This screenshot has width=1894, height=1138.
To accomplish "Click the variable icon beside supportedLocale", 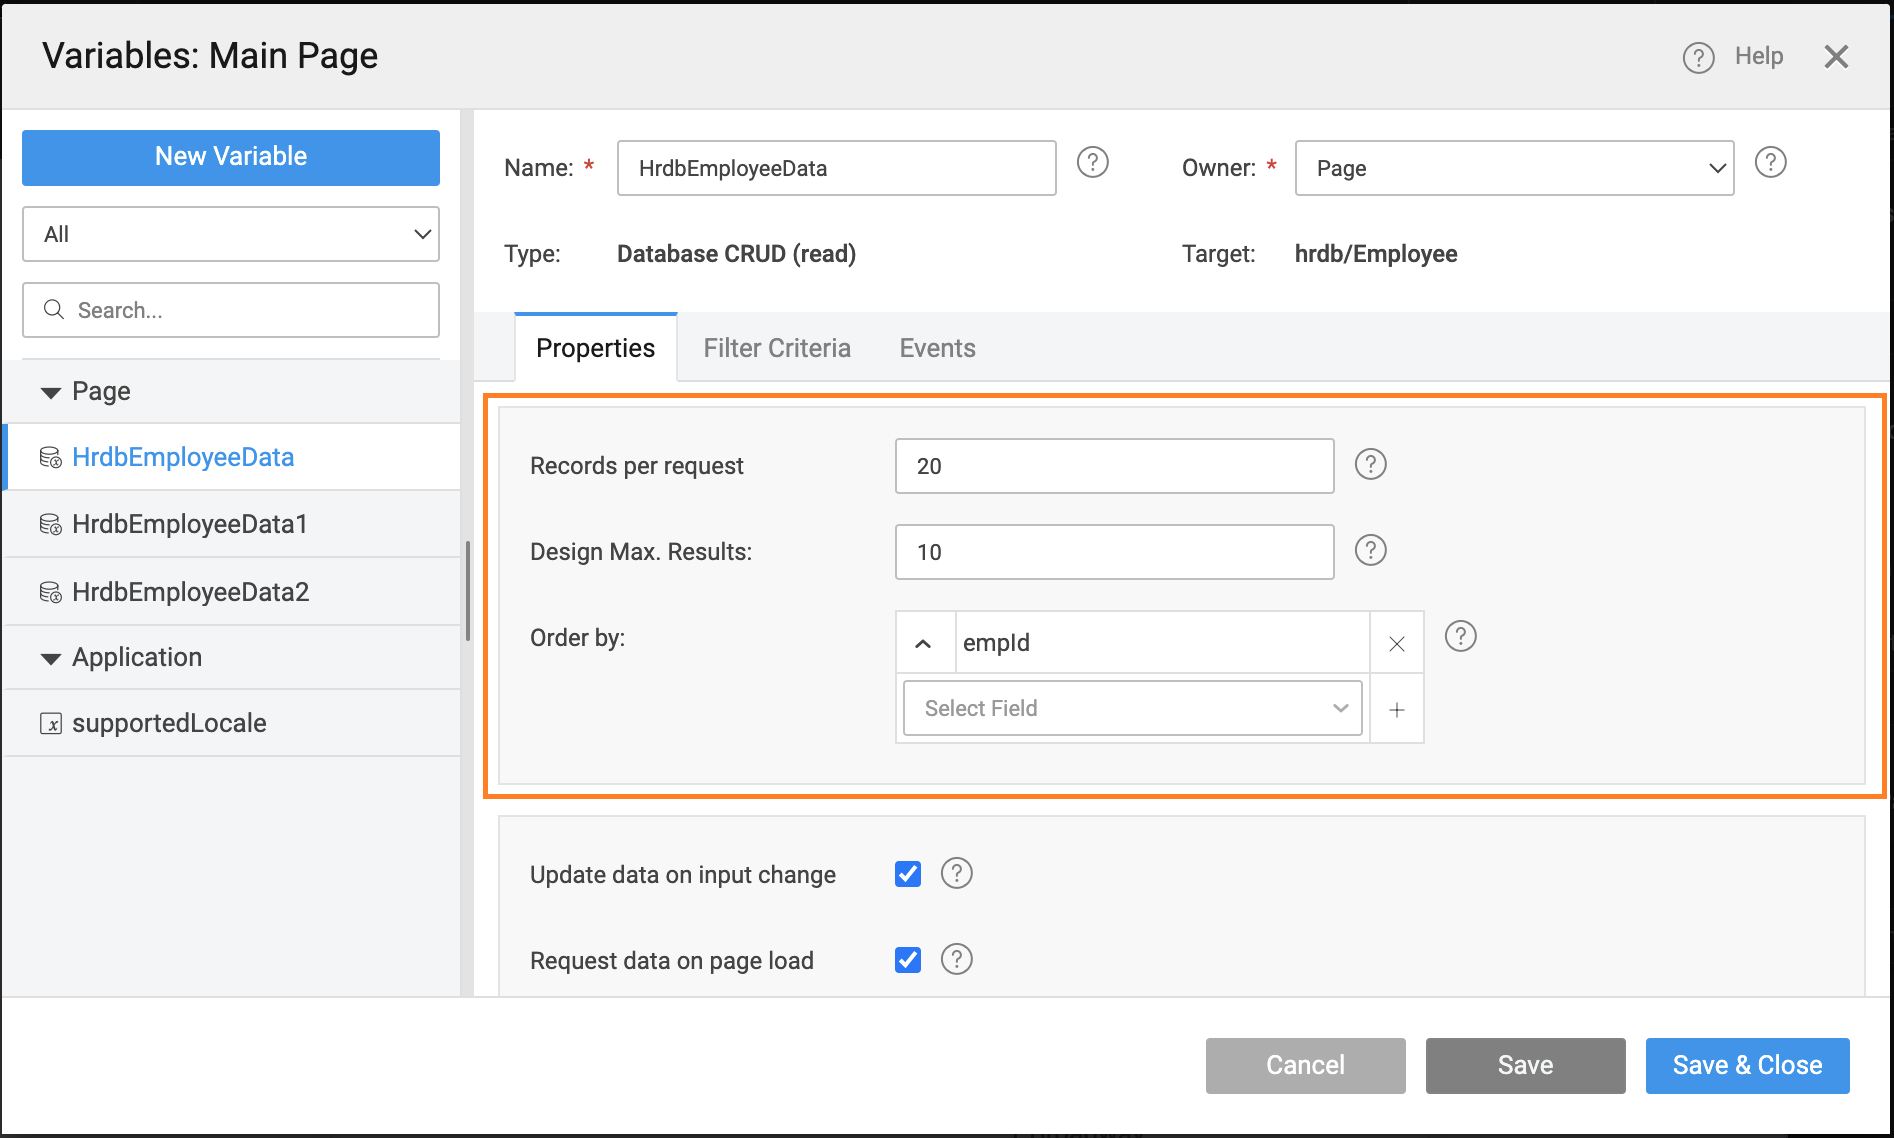I will click(50, 722).
